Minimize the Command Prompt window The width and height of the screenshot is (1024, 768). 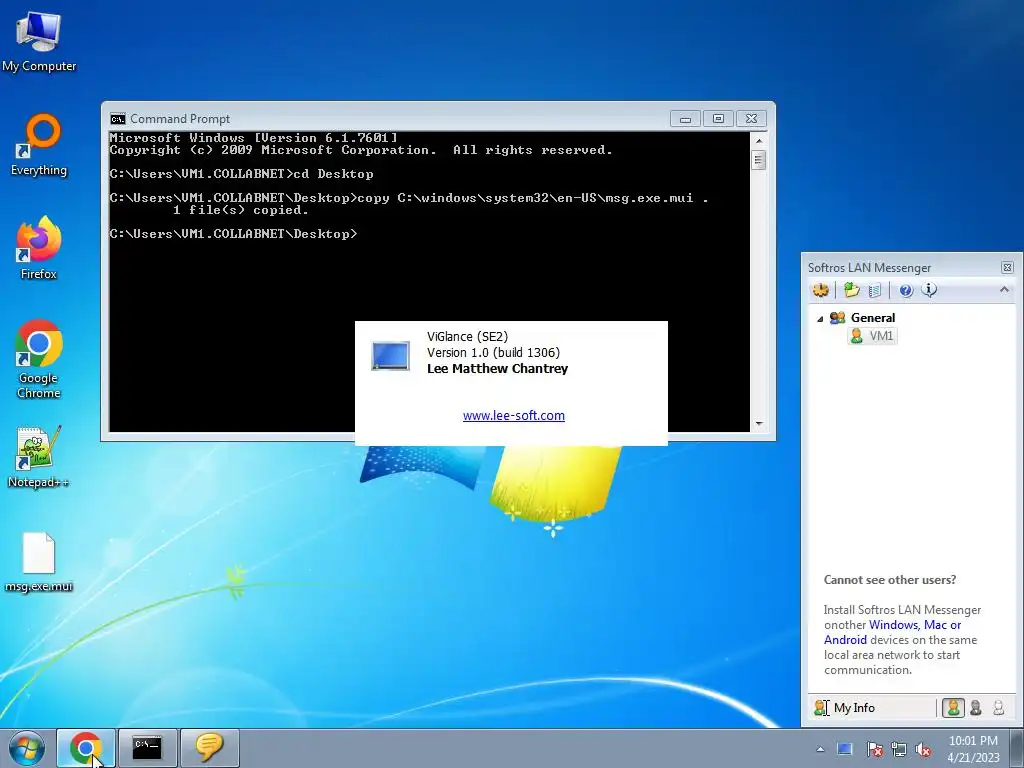(x=685, y=119)
